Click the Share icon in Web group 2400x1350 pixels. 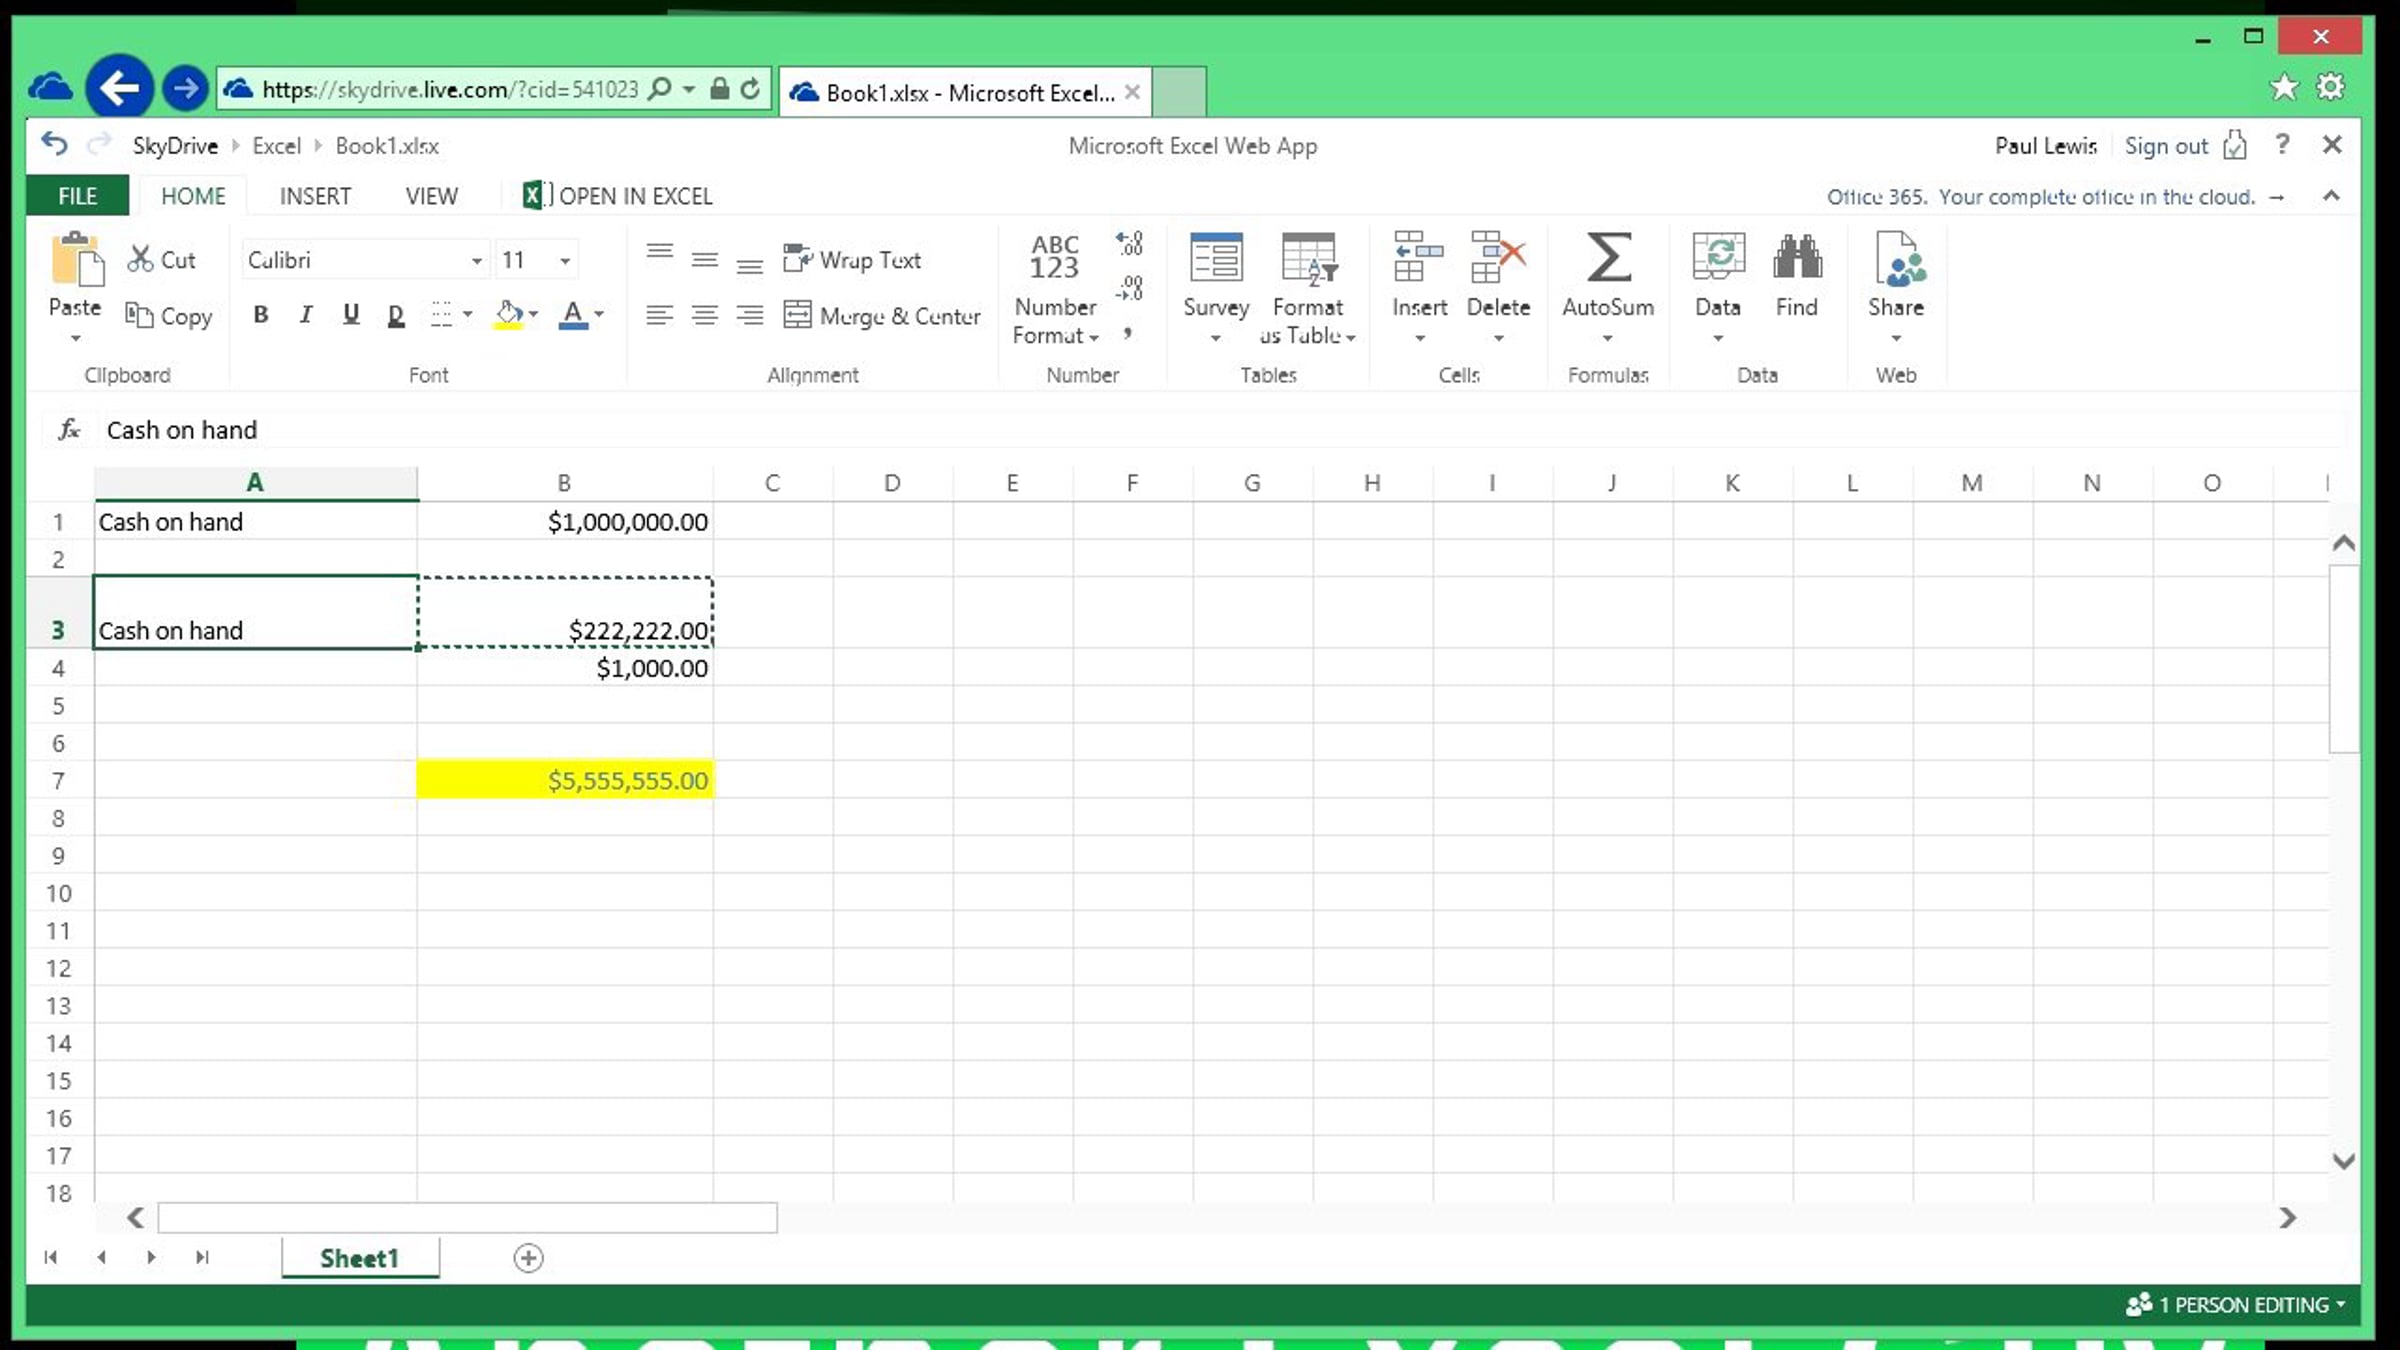1896,260
